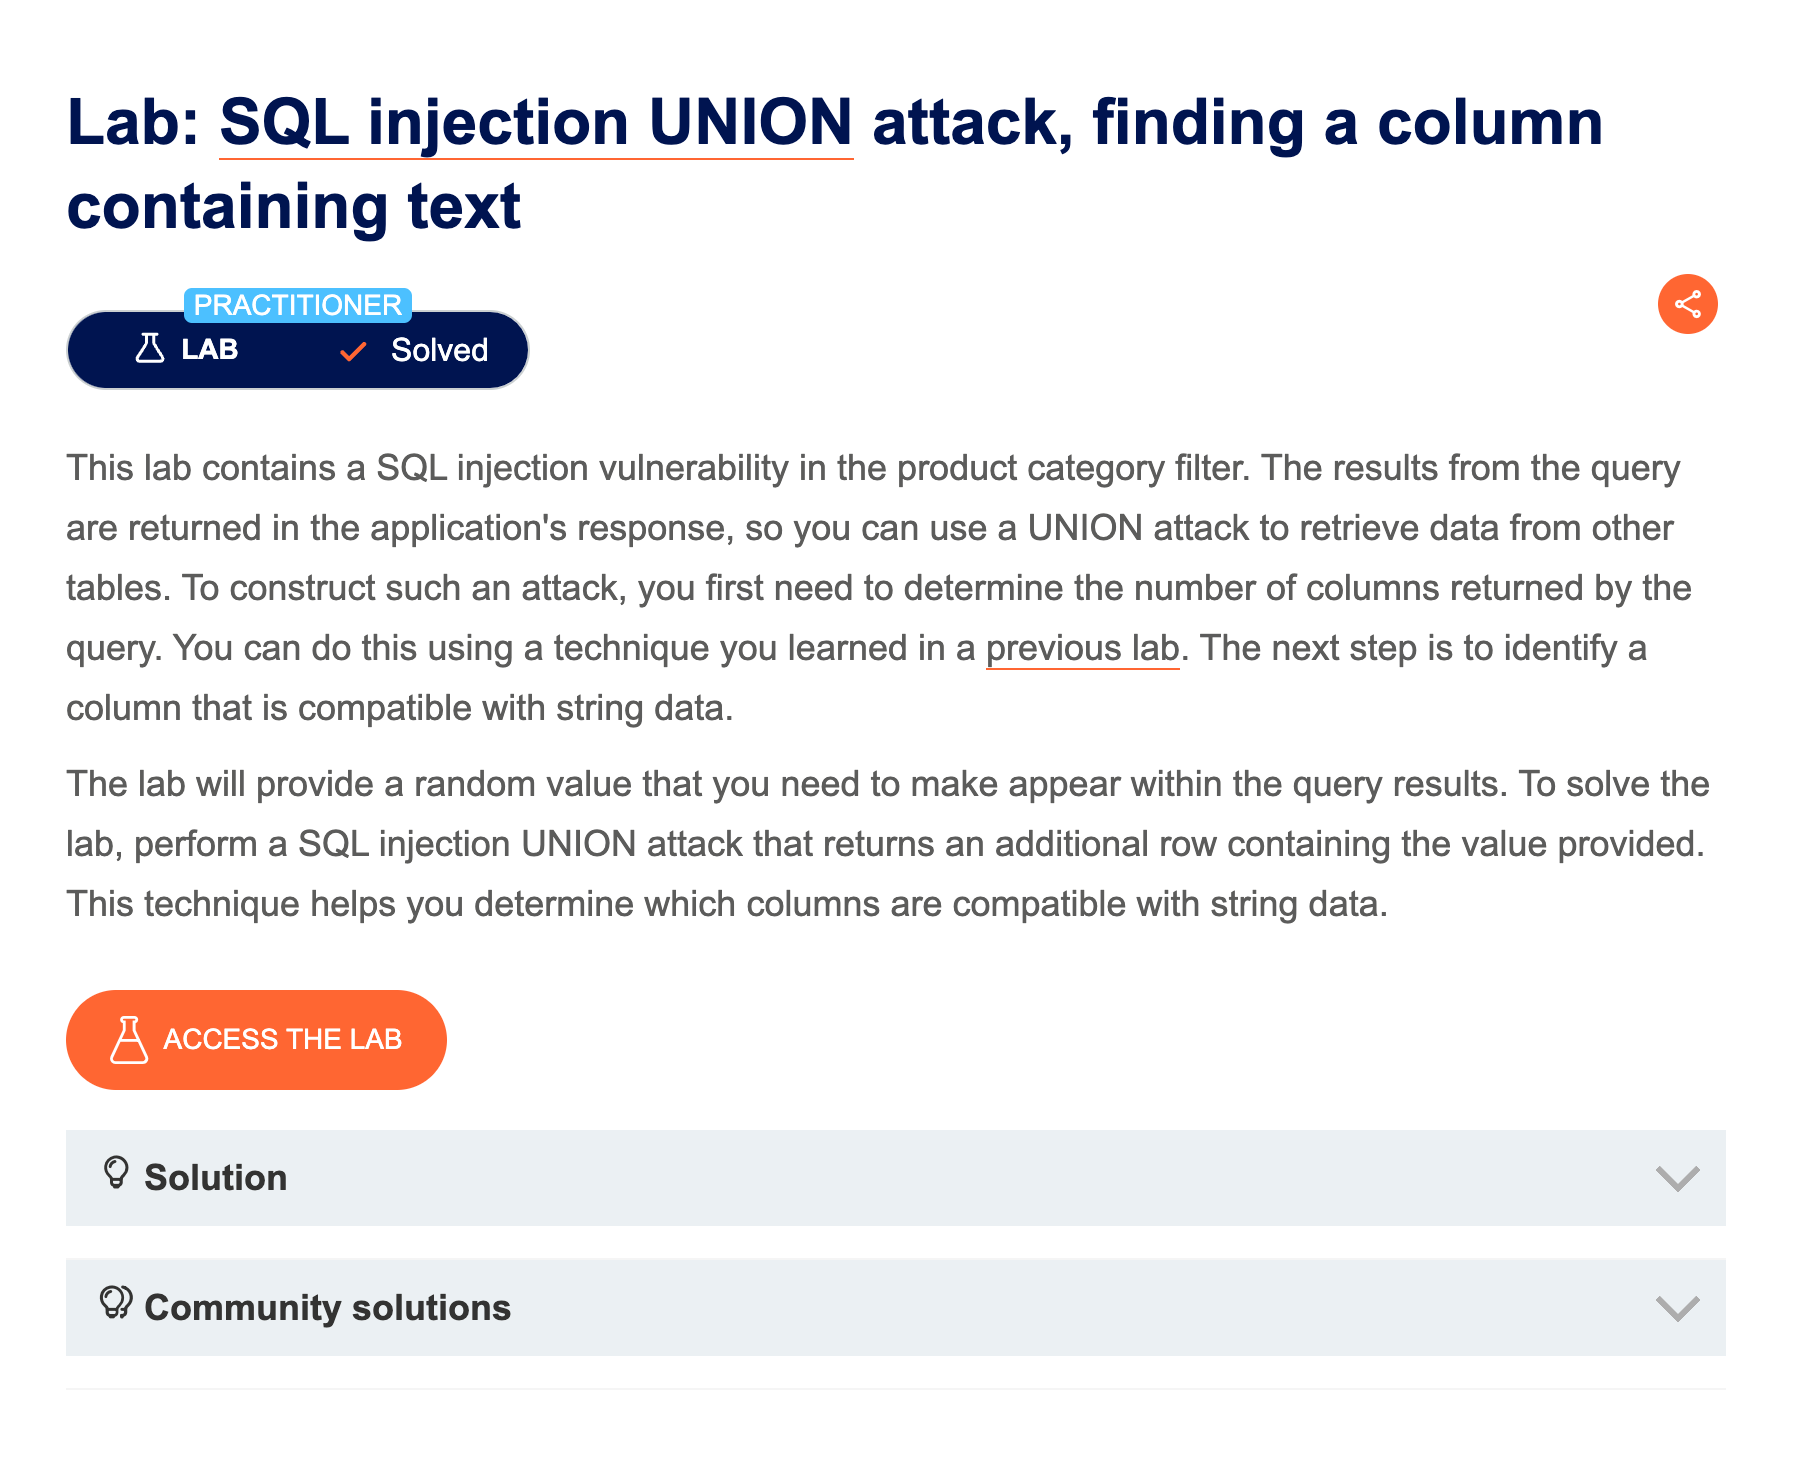Open the Community solutions section header
Image resolution: width=1806 pixels, height=1468 pixels.
pyautogui.click(x=327, y=1308)
